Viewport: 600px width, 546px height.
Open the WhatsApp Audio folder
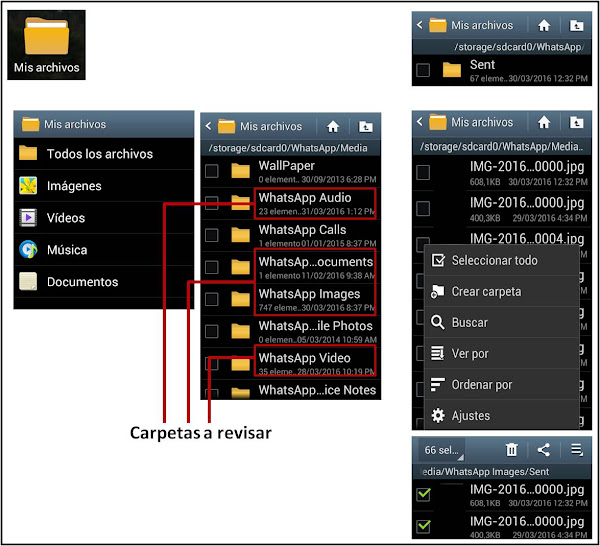click(x=290, y=203)
